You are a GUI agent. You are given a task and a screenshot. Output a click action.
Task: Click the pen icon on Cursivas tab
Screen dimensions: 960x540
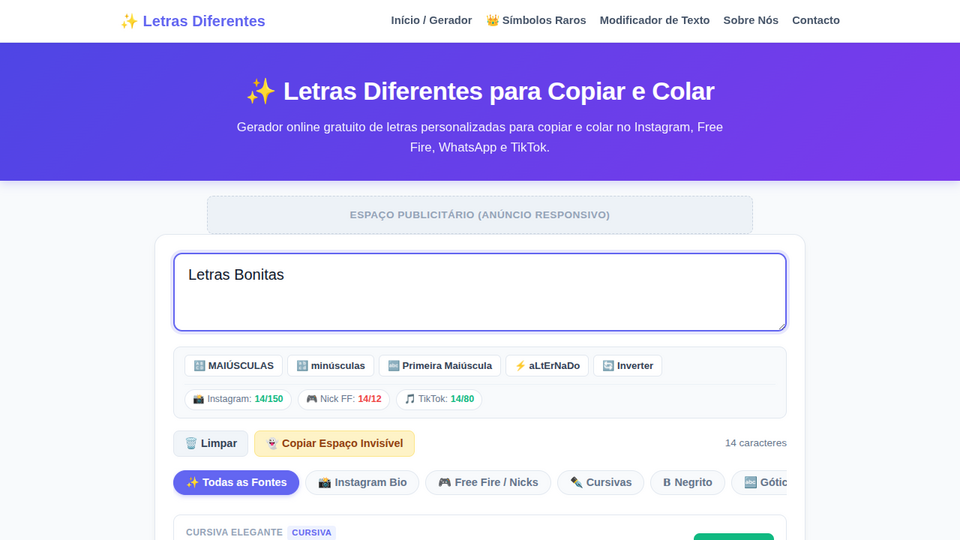[x=576, y=482]
